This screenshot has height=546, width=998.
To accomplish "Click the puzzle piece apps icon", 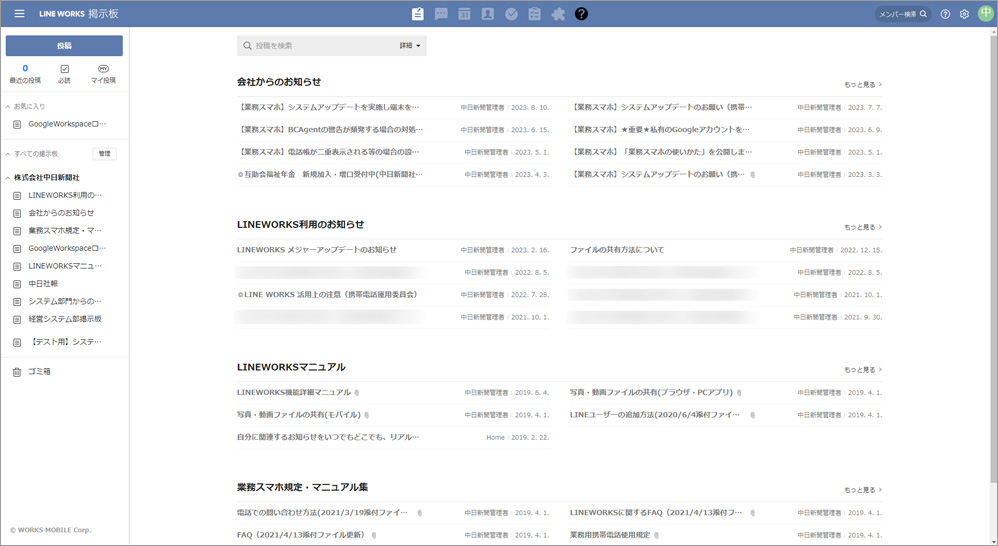I will click(x=558, y=14).
